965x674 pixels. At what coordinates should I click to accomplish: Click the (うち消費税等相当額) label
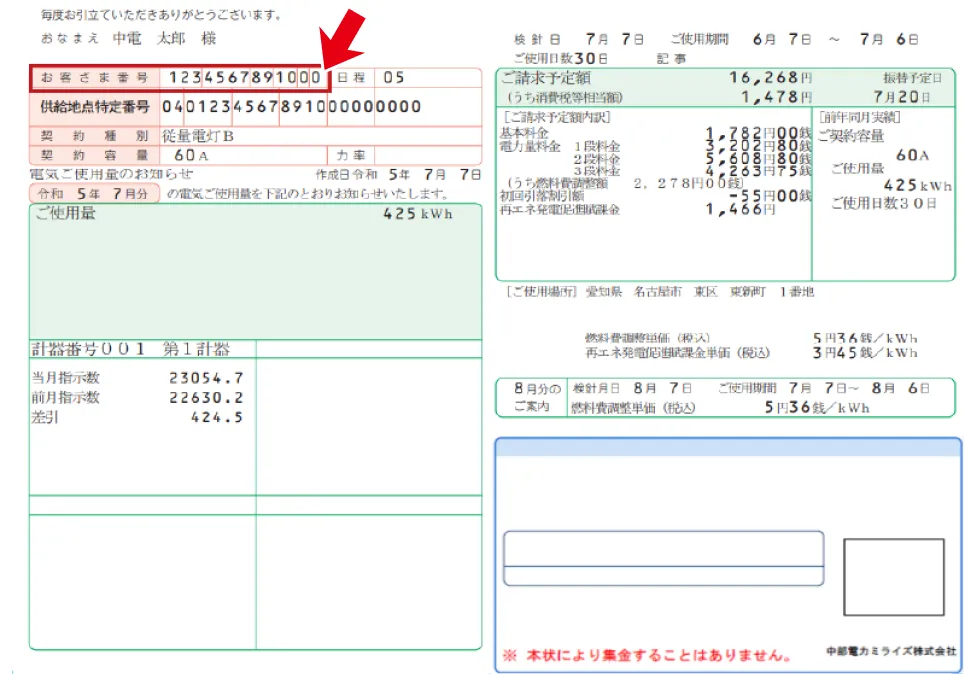[564, 97]
